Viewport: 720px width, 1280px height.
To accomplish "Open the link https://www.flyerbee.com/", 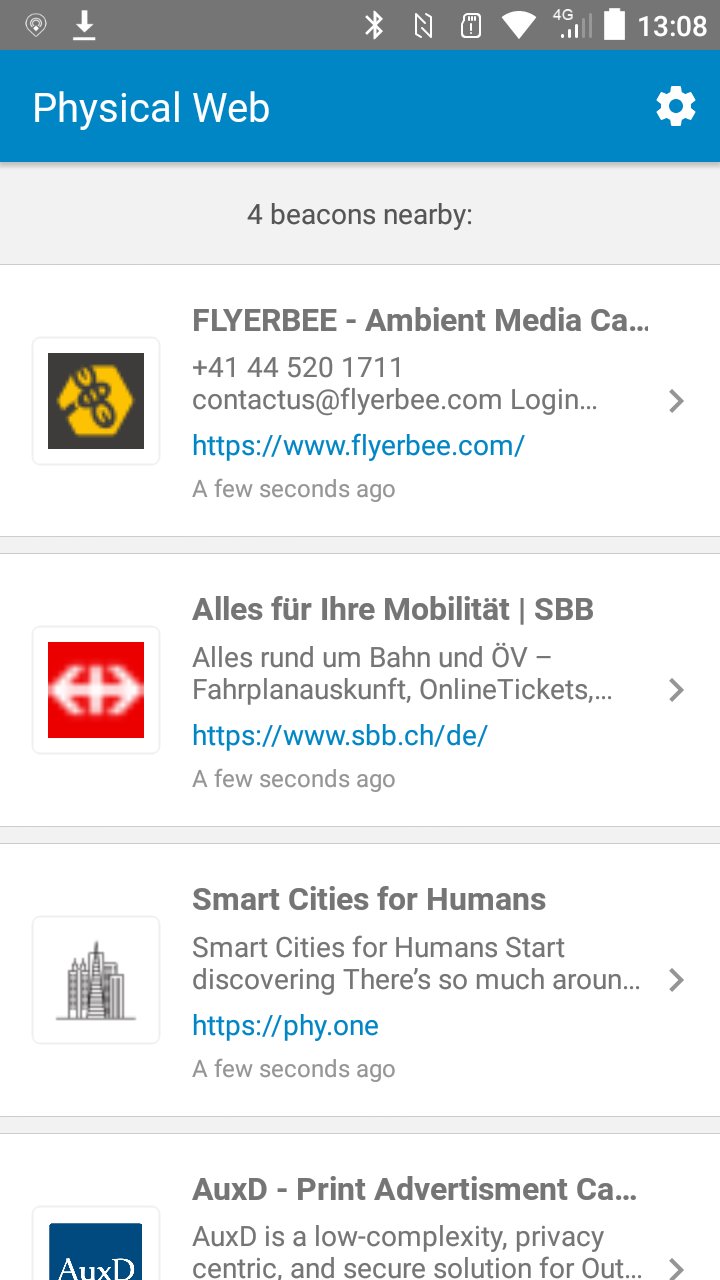I will (x=358, y=445).
